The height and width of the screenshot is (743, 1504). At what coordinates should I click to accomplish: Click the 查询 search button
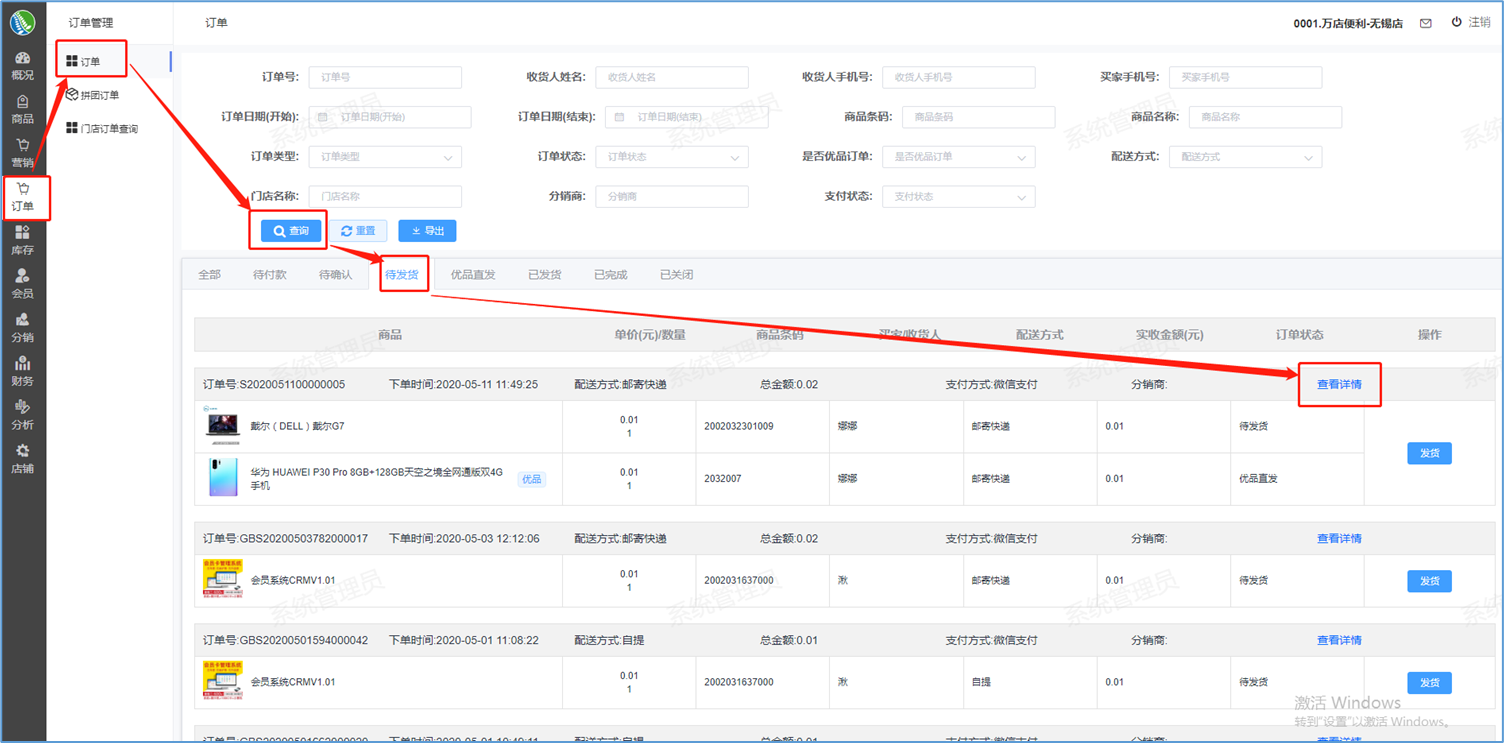tap(291, 231)
